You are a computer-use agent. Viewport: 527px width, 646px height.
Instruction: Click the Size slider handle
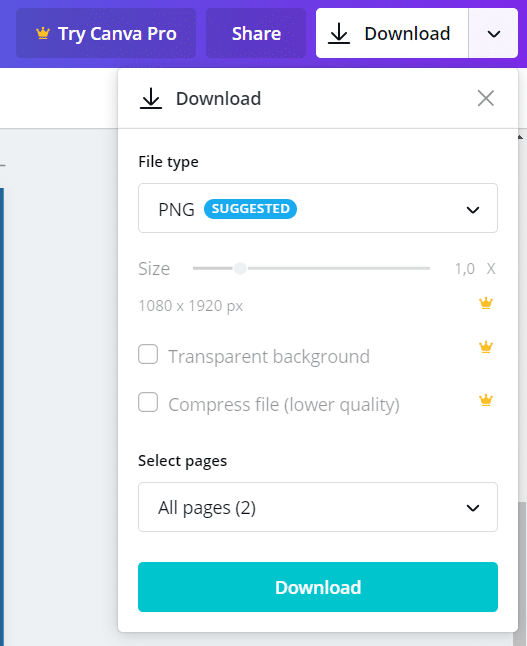(x=240, y=268)
